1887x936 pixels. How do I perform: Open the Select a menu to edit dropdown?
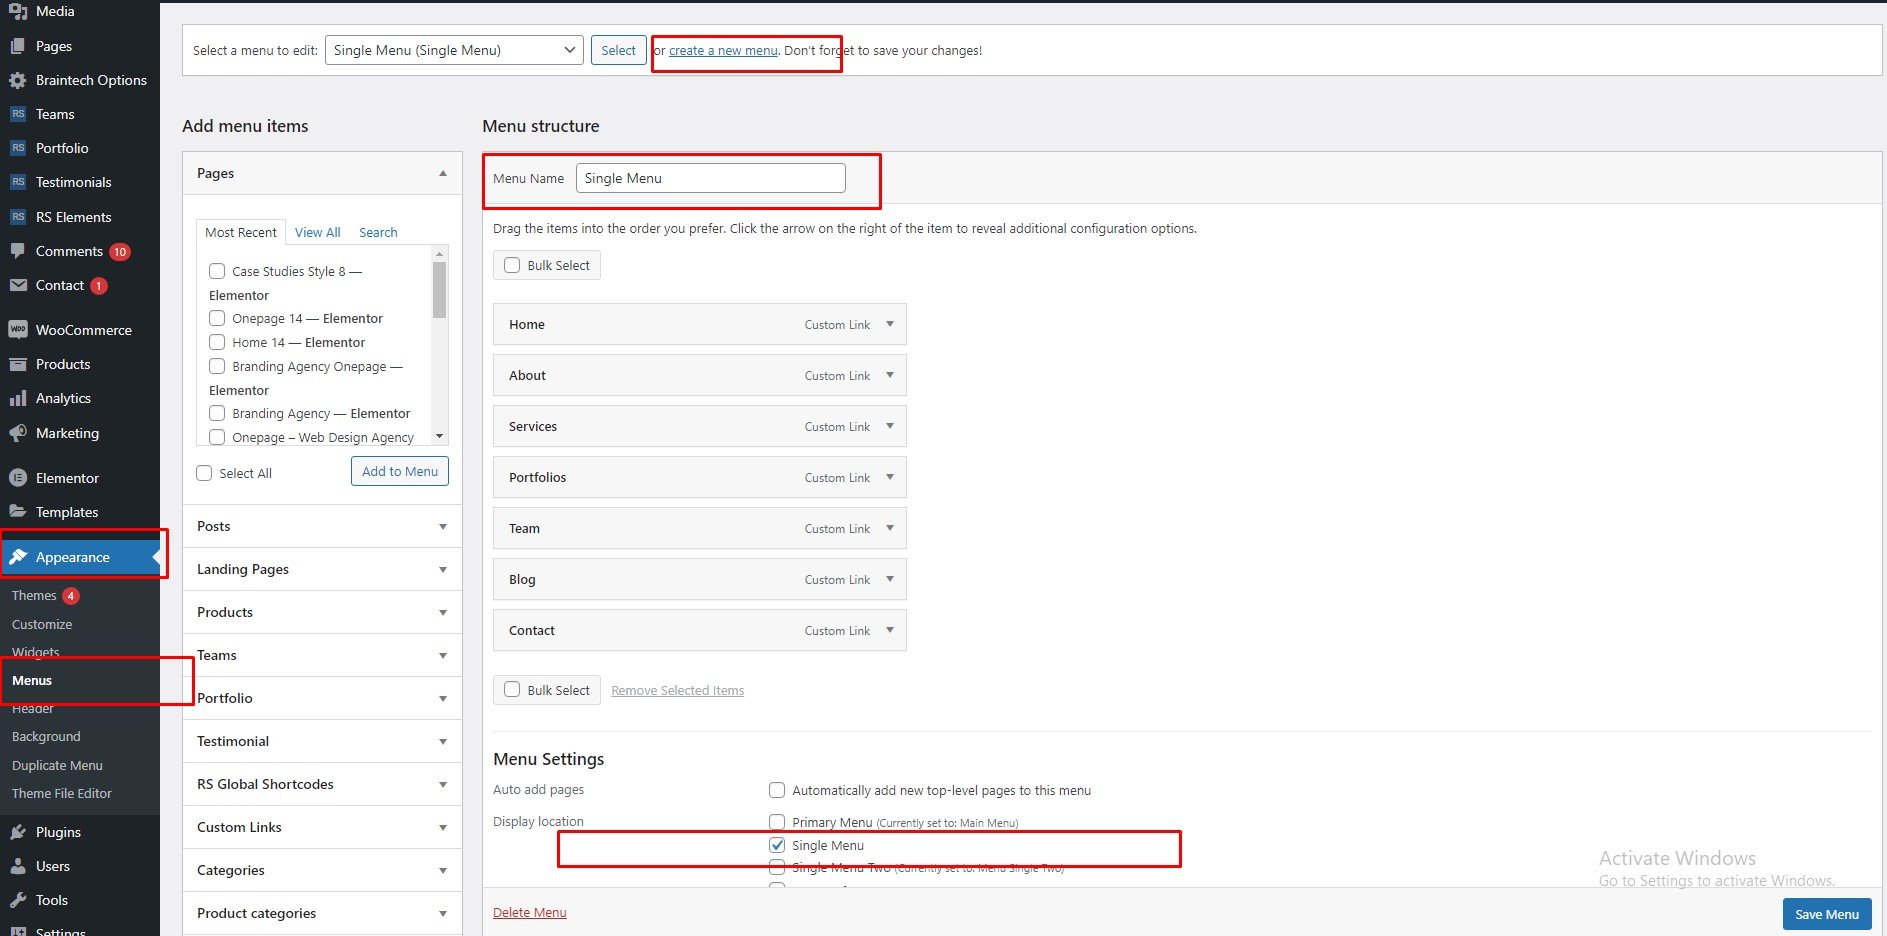[x=454, y=50]
